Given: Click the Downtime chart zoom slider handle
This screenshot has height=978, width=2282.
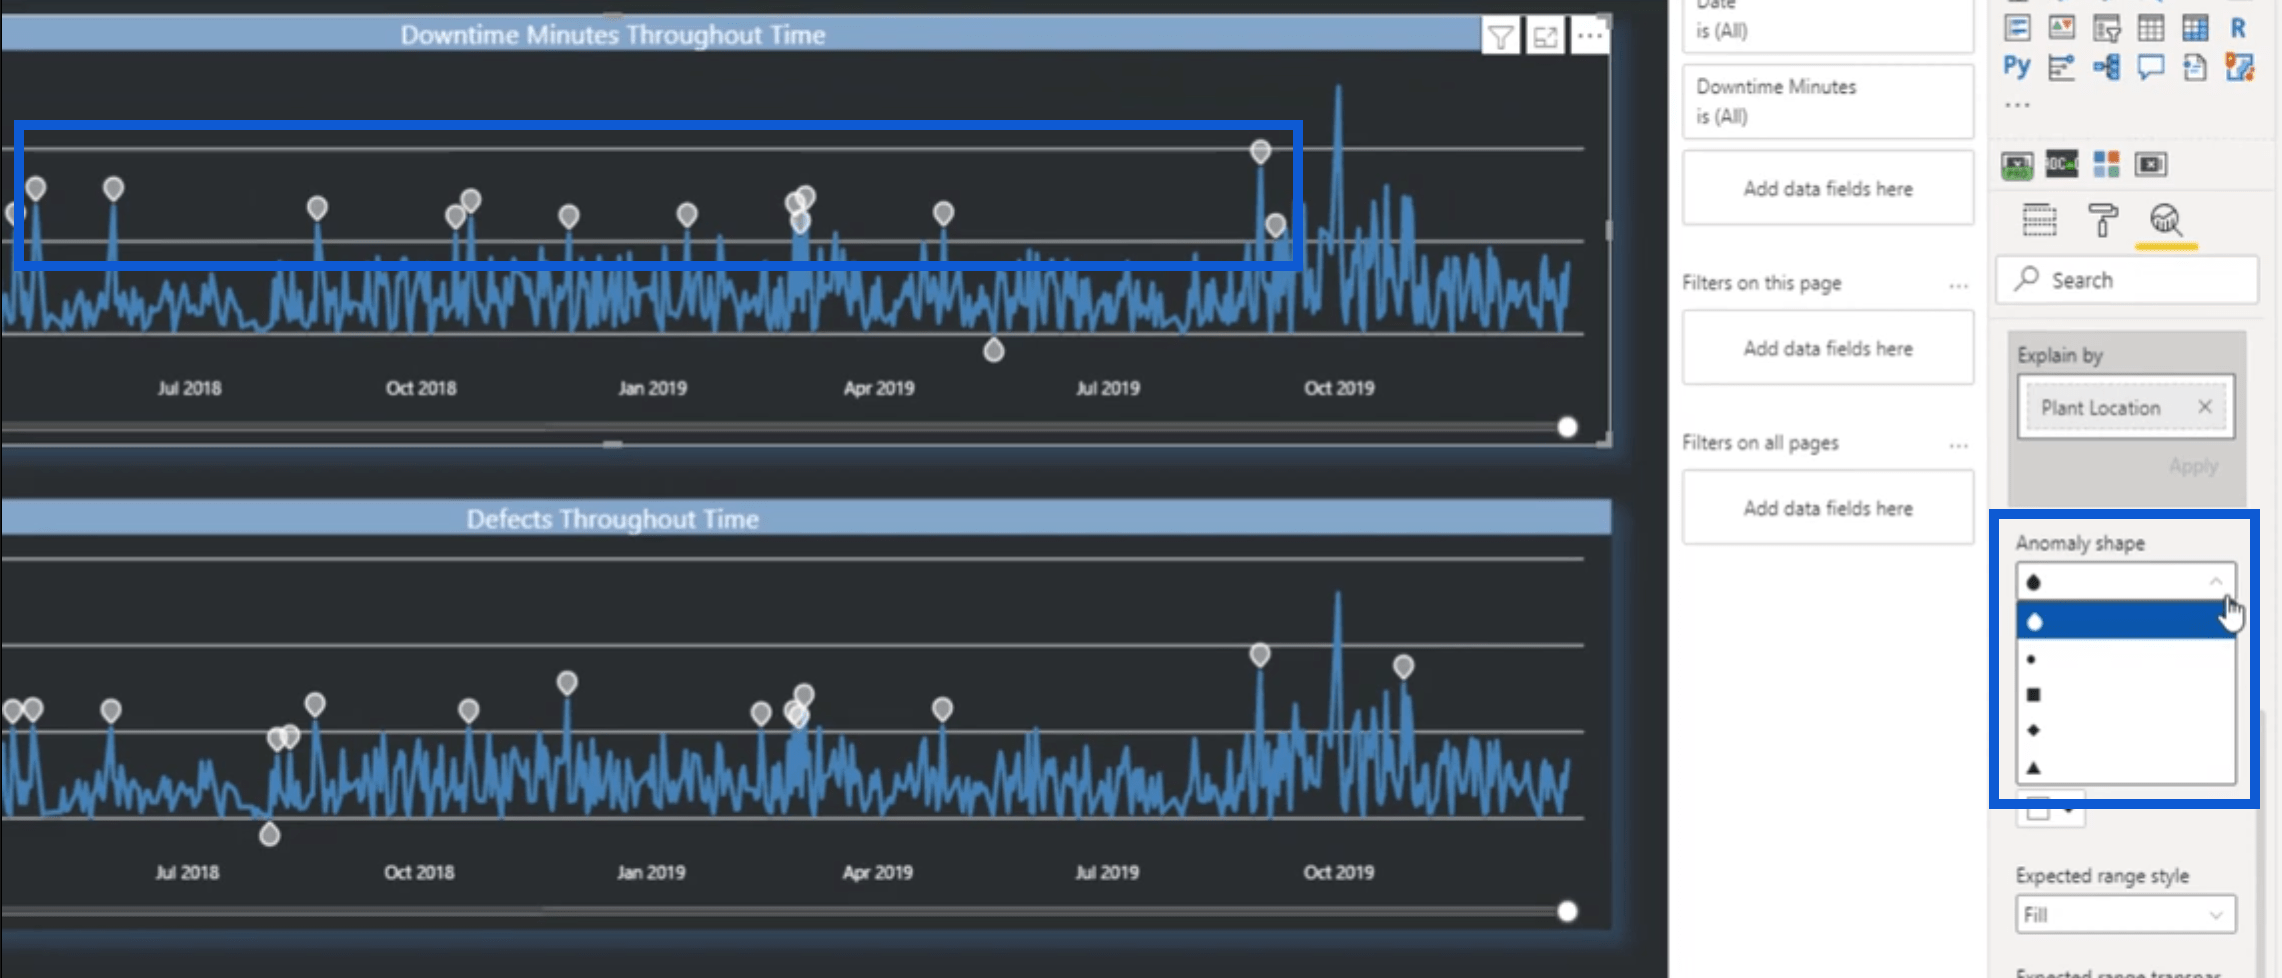Looking at the screenshot, I should pos(1567,428).
